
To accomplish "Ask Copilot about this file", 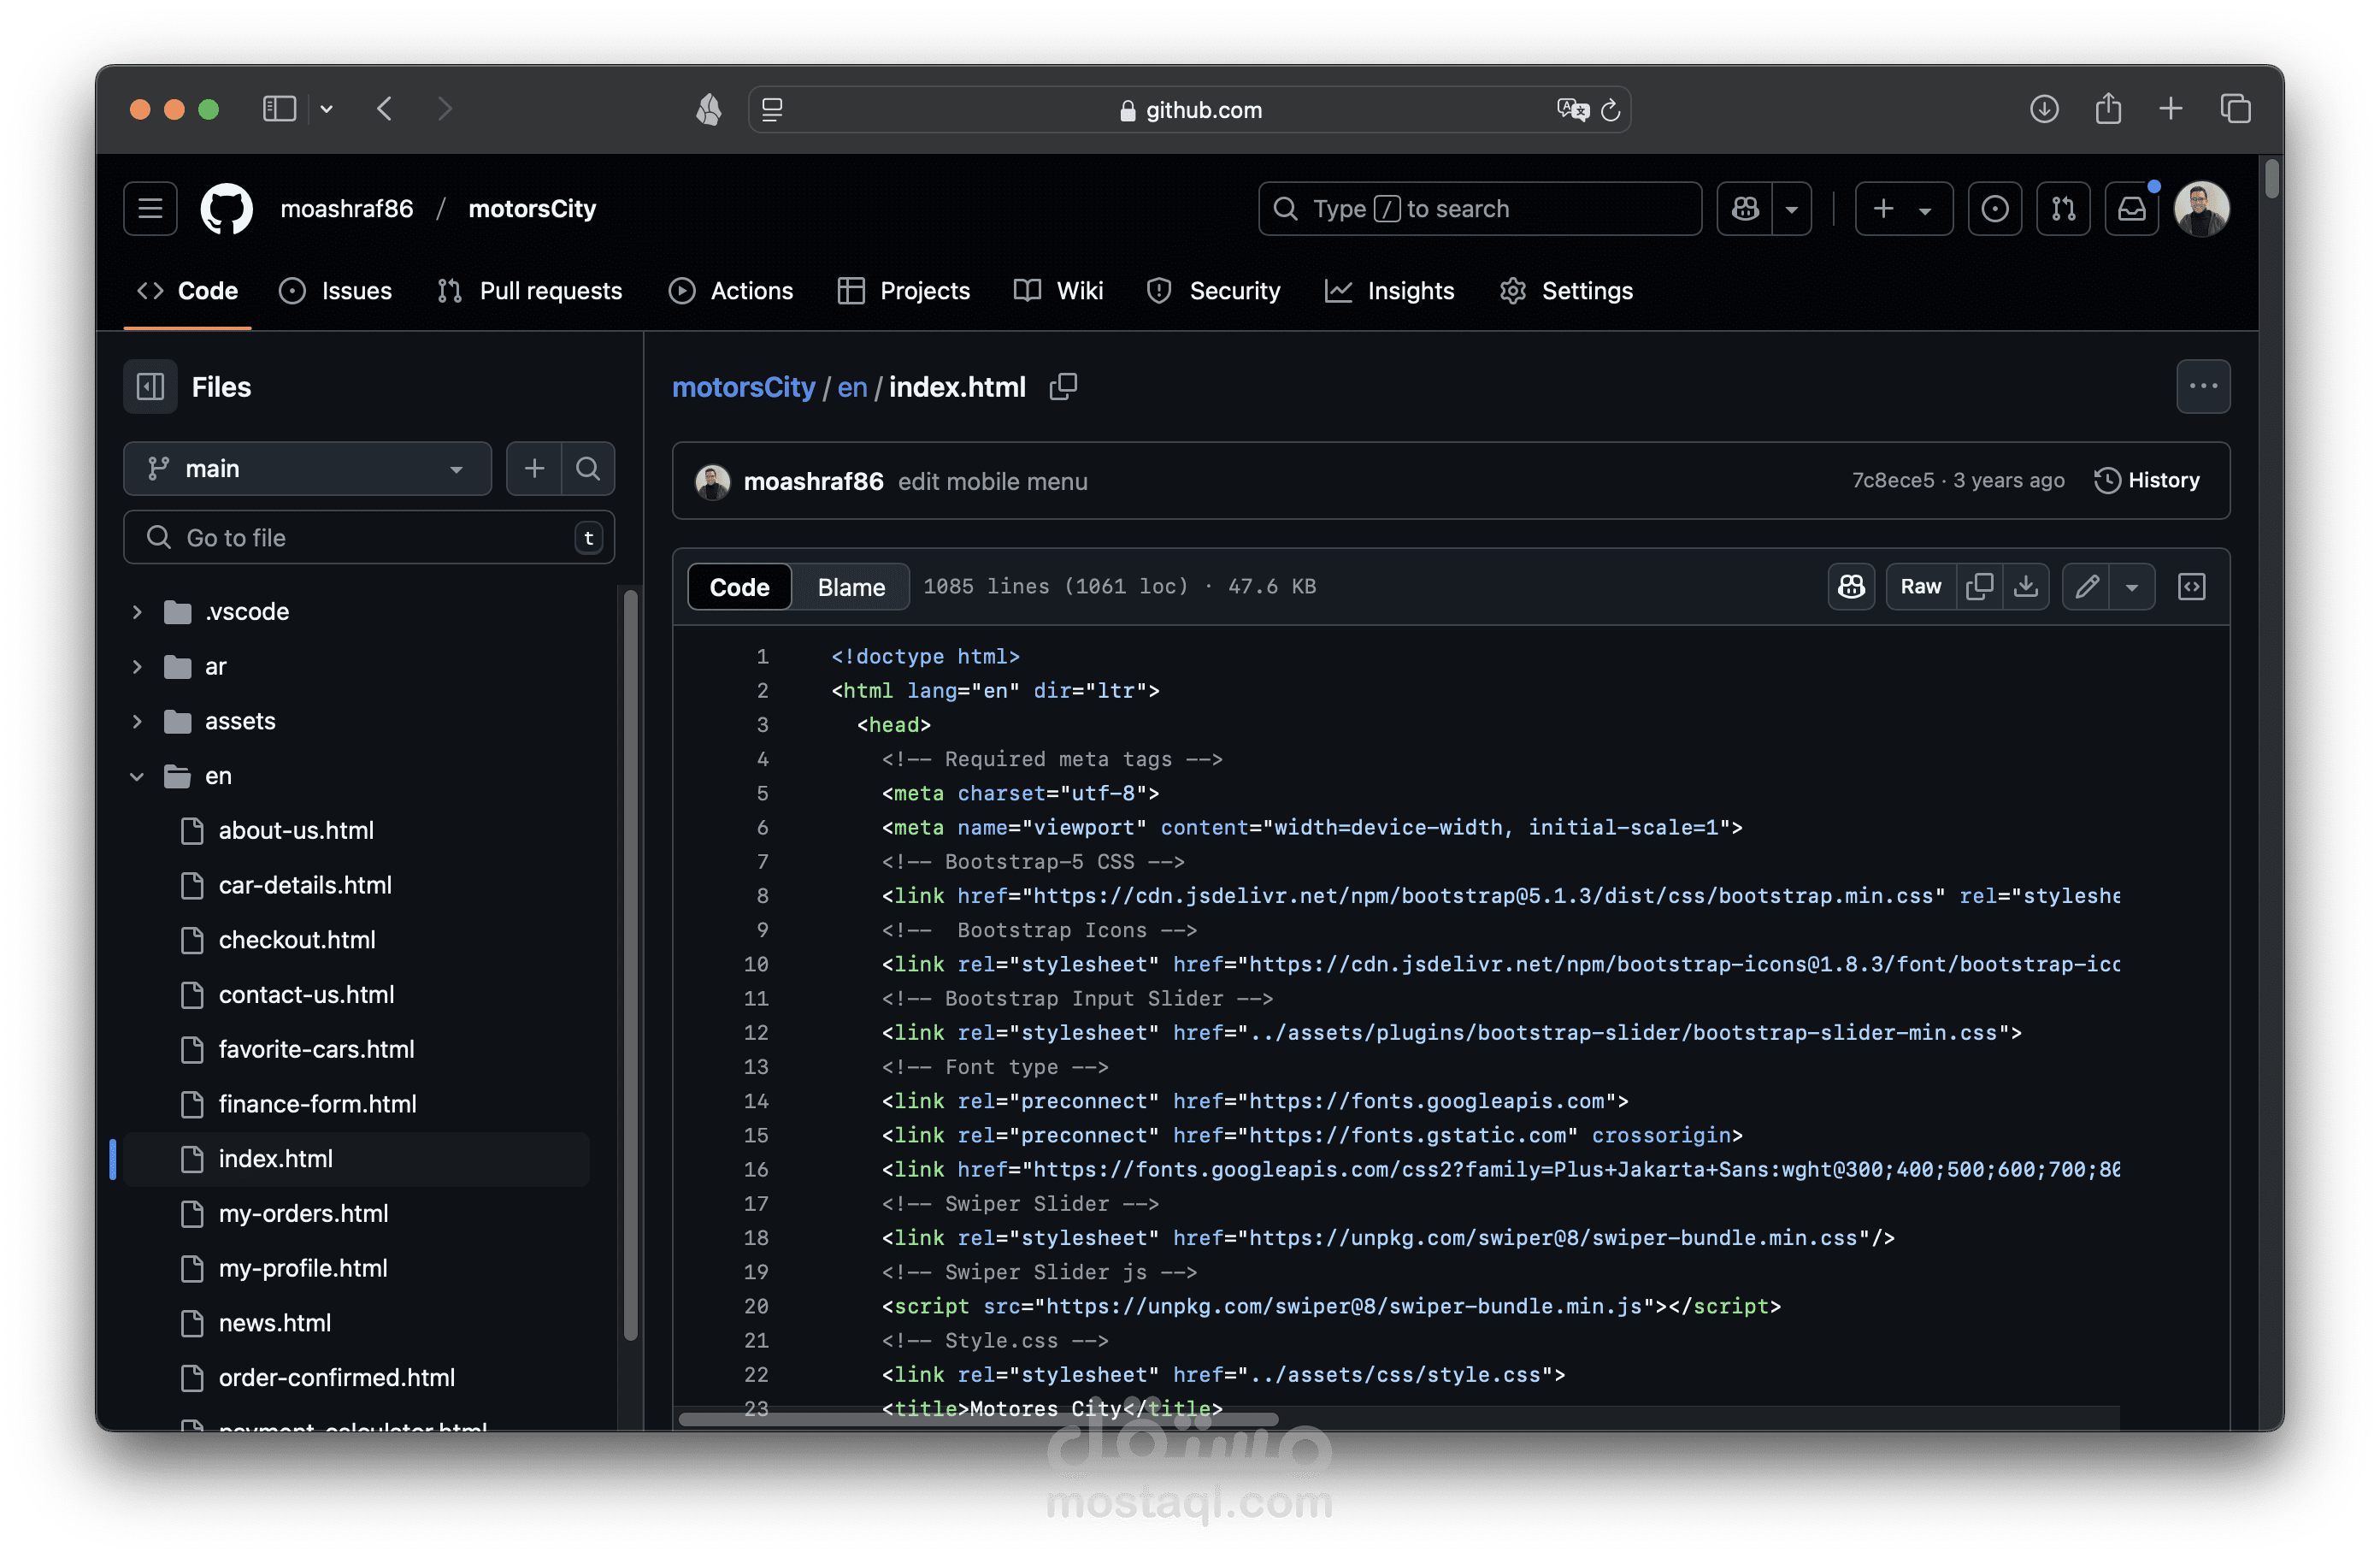I will [x=1851, y=587].
